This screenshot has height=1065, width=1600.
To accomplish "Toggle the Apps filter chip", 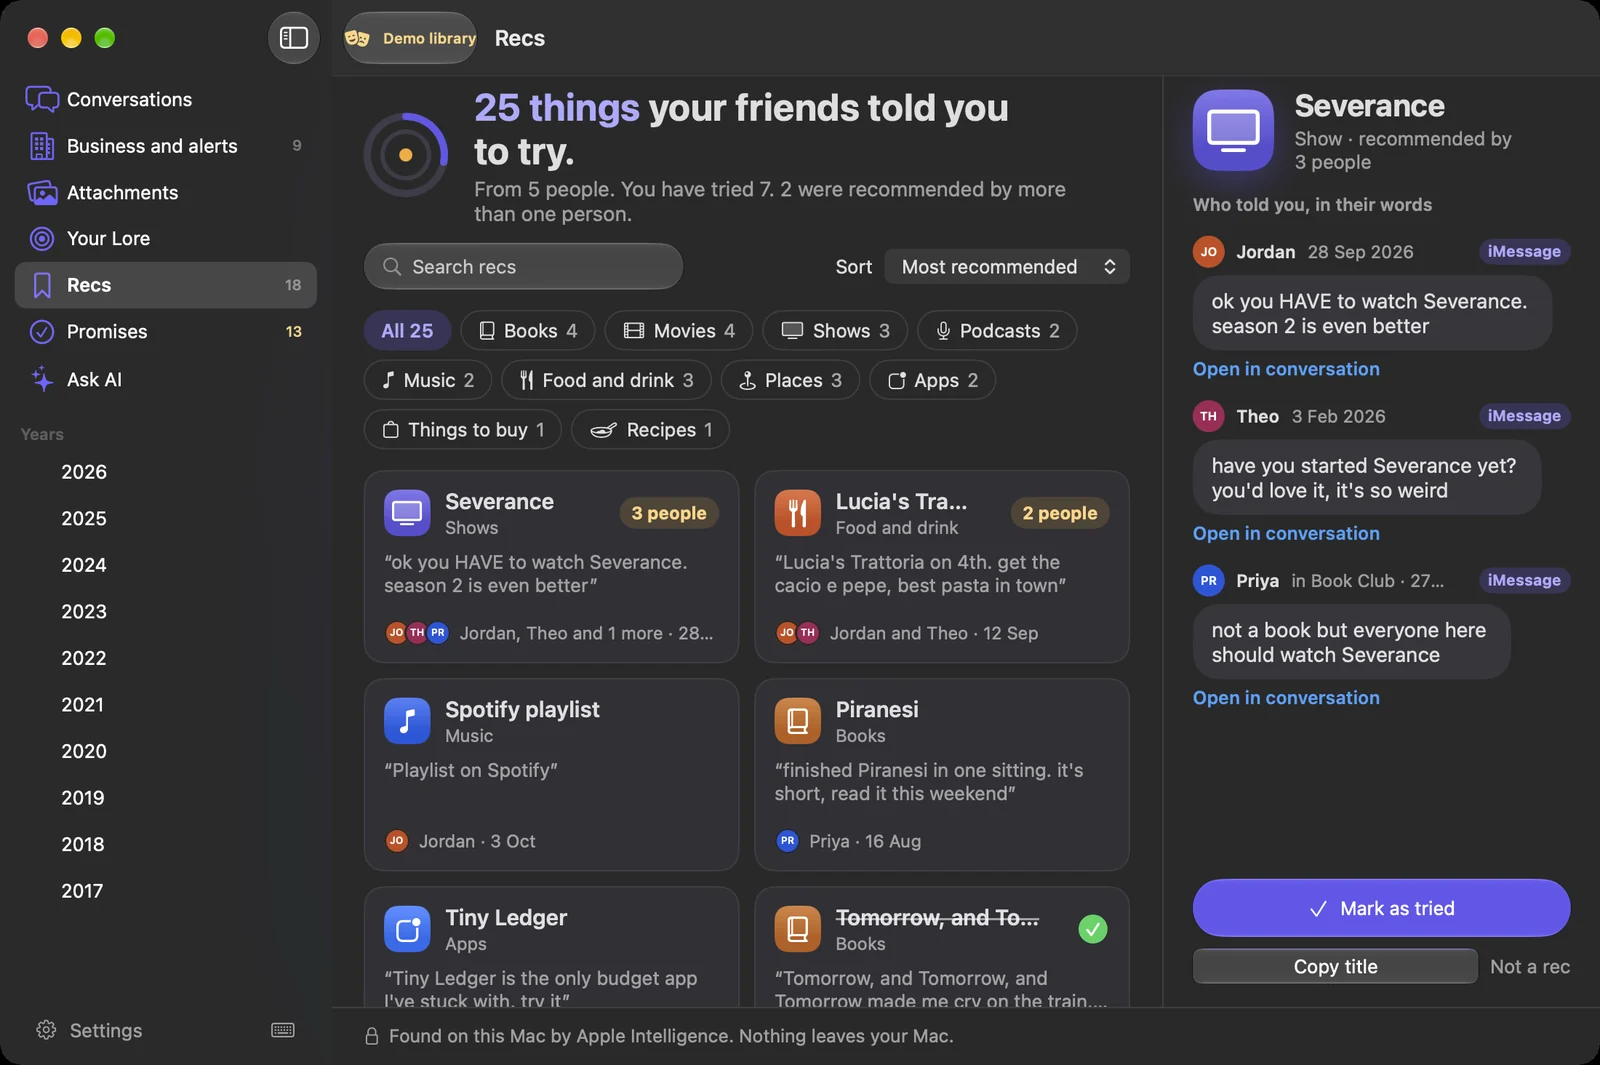I will click(x=932, y=380).
